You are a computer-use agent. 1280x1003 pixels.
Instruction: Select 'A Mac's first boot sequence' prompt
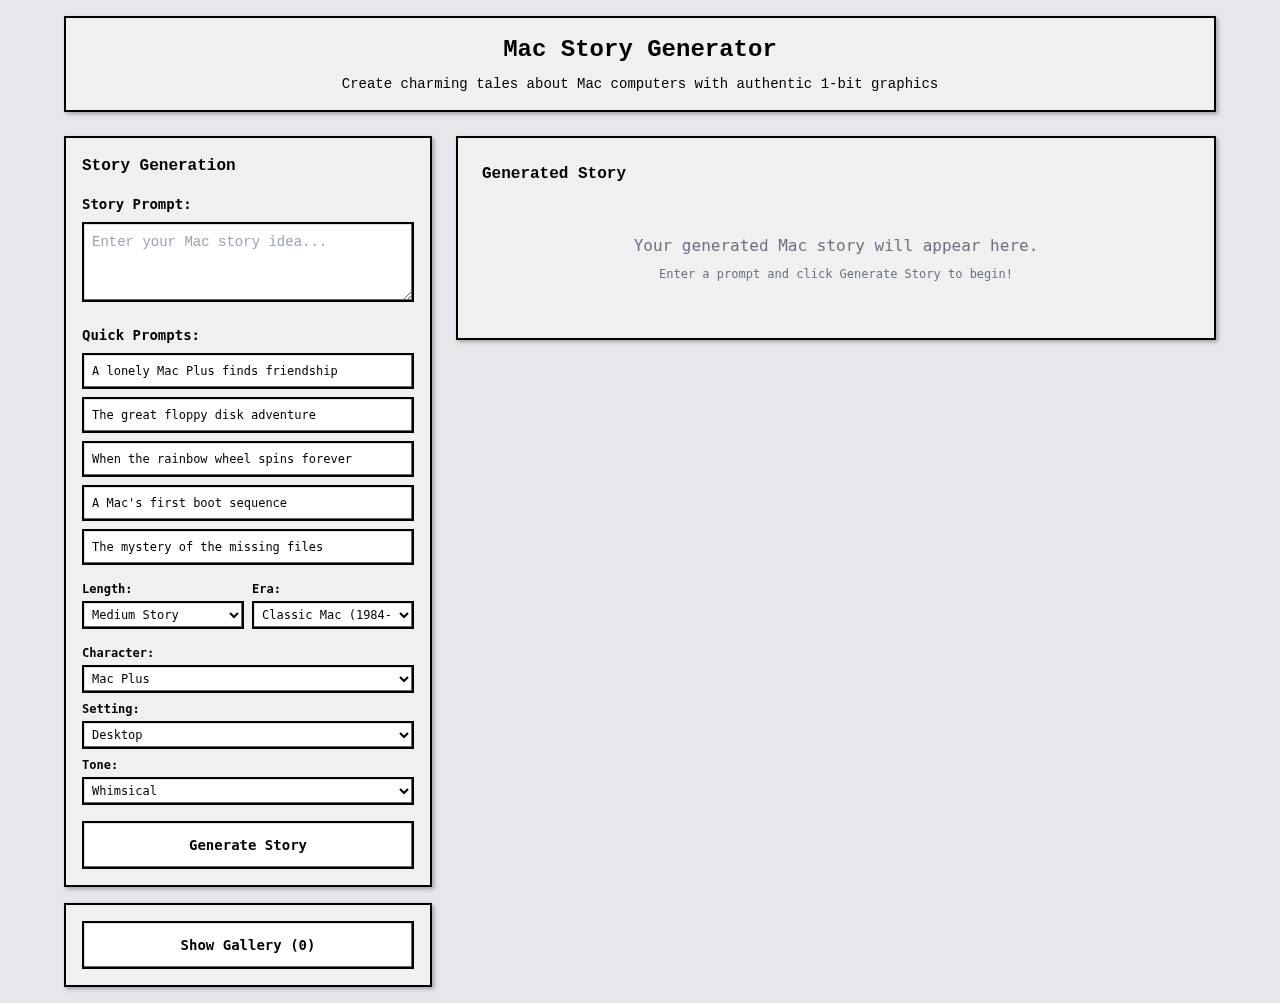(x=247, y=502)
